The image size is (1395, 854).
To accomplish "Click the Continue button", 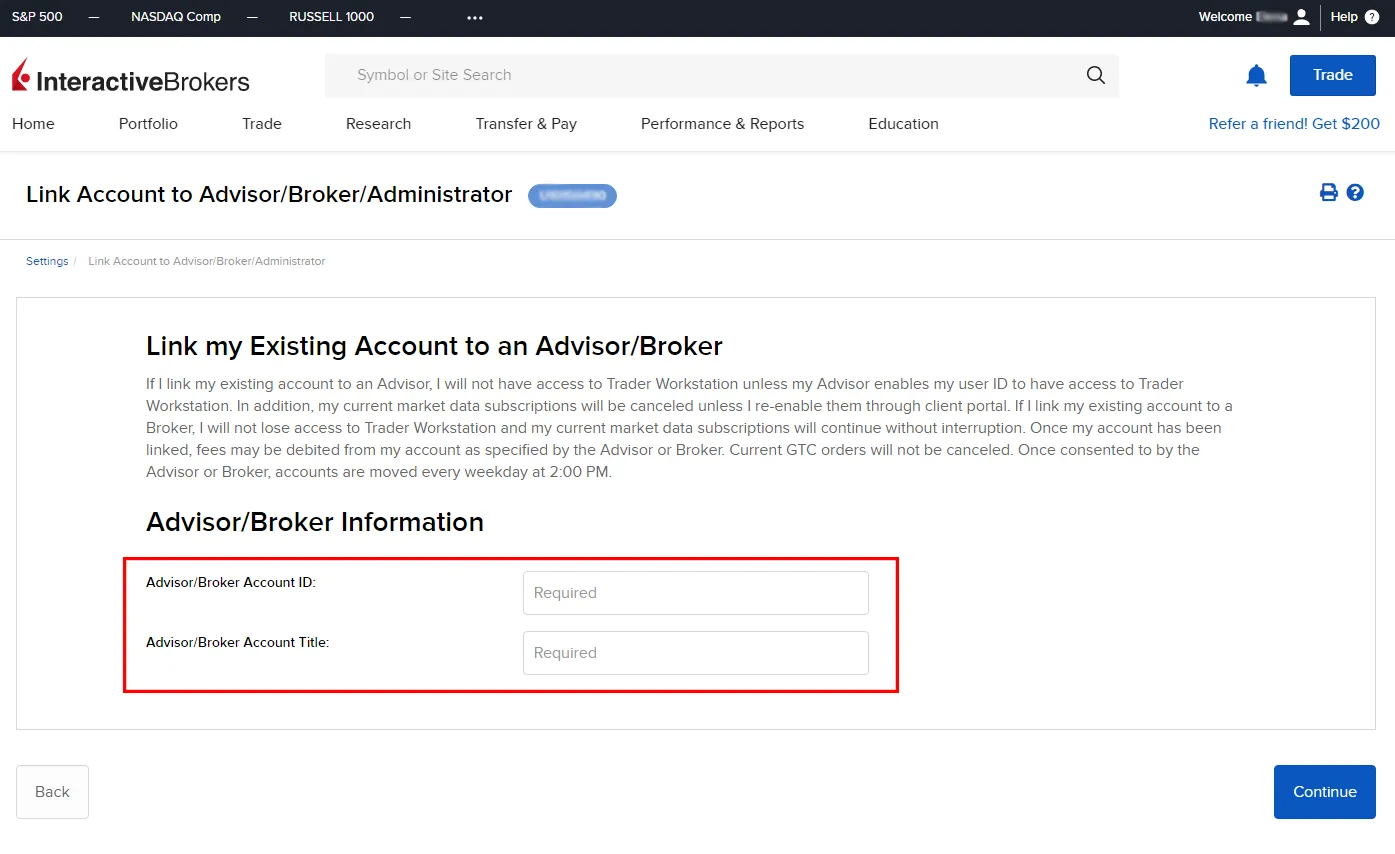I will coord(1324,792).
